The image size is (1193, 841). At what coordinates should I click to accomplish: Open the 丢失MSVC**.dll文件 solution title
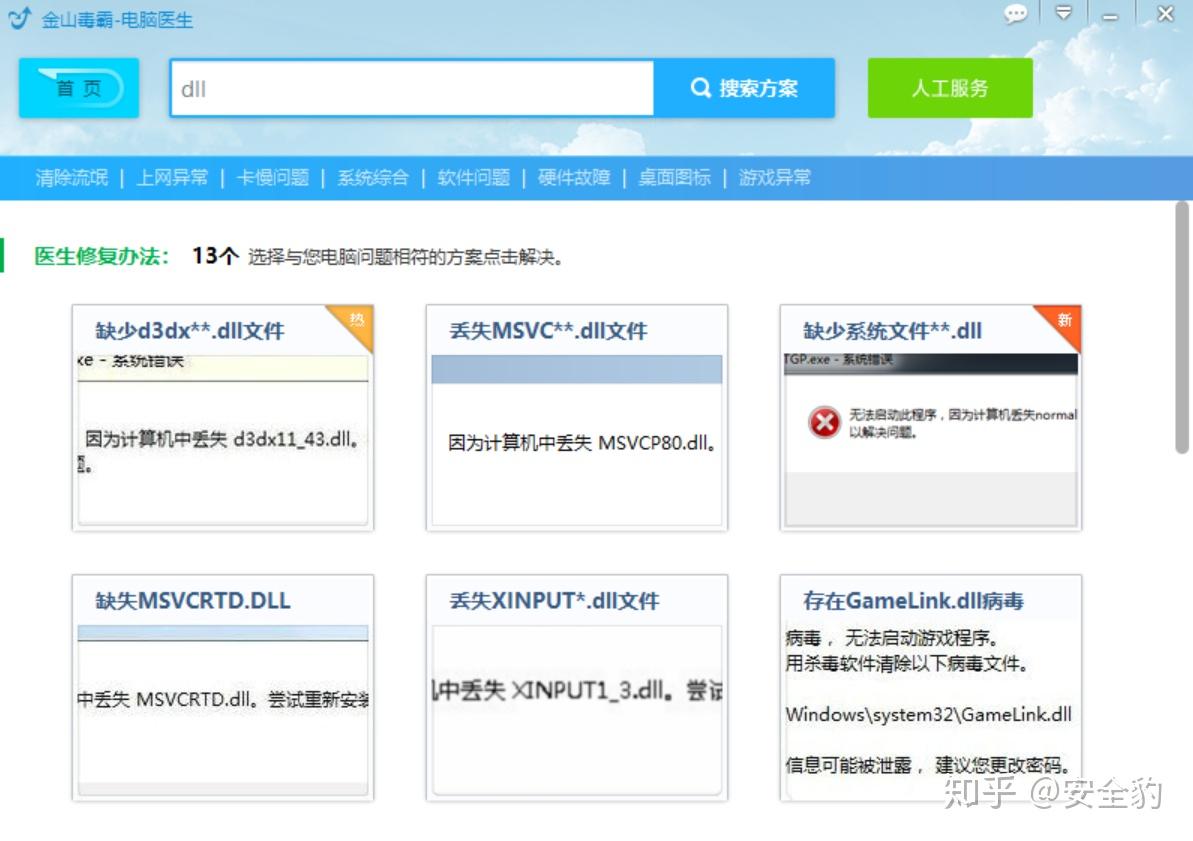549,331
